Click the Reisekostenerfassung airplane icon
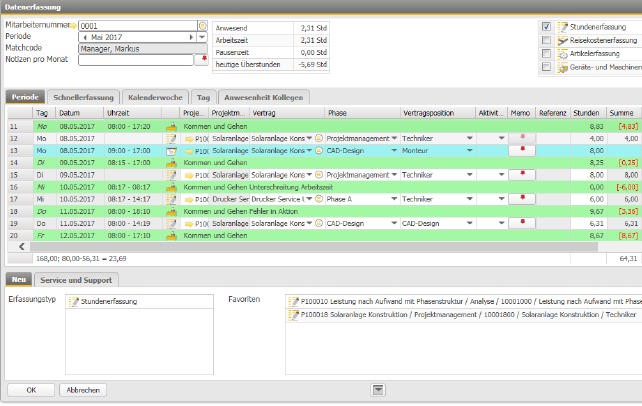642x406 pixels. click(563, 41)
